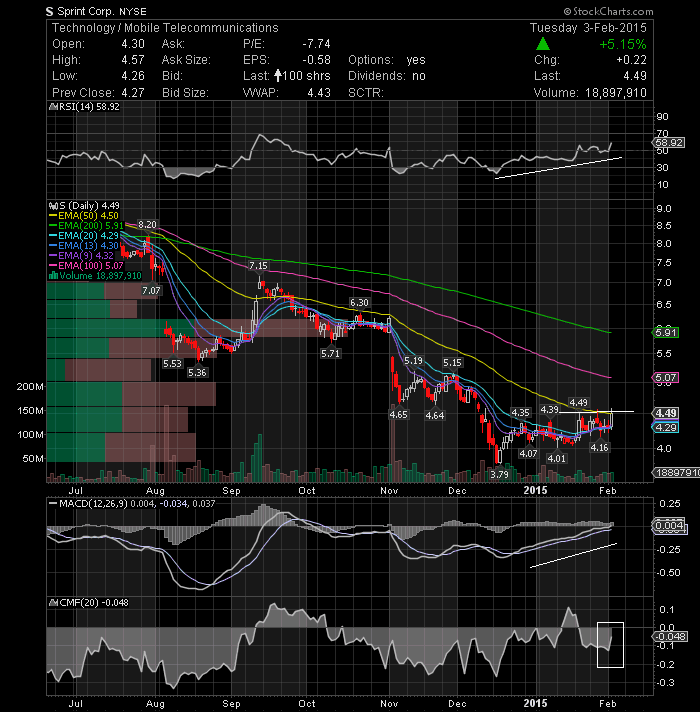This screenshot has height=712, width=700.
Task: Click the Prev Close value 4.27
Action: click(133, 93)
